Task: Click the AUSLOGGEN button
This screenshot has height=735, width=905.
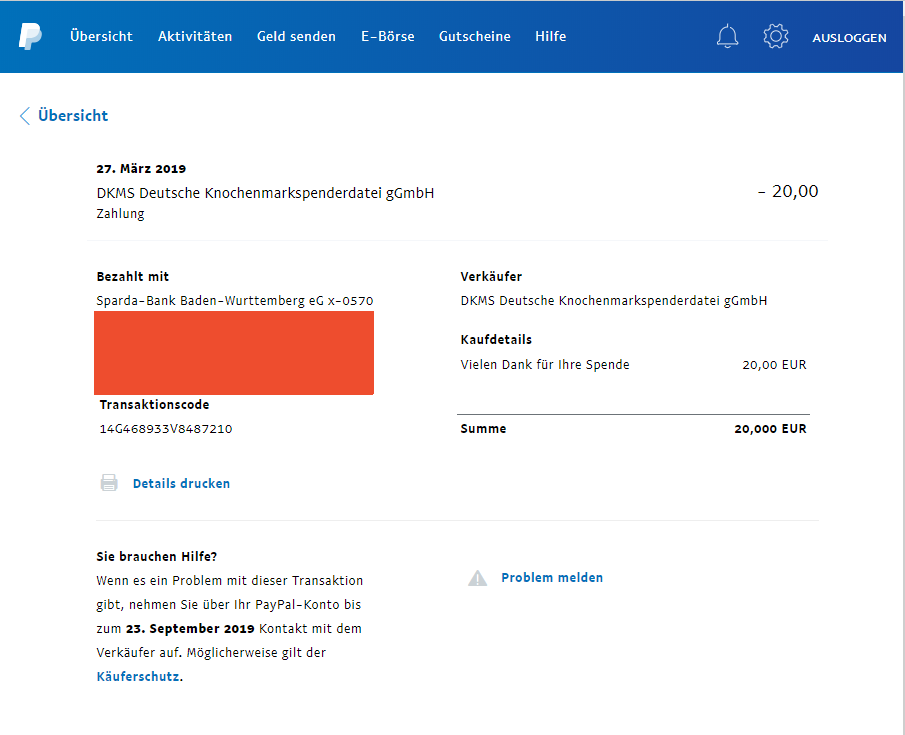Action: pos(849,38)
